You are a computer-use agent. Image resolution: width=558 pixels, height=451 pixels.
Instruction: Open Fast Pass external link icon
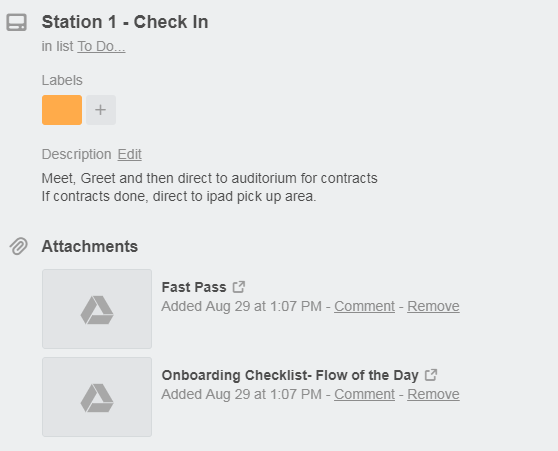(x=239, y=287)
